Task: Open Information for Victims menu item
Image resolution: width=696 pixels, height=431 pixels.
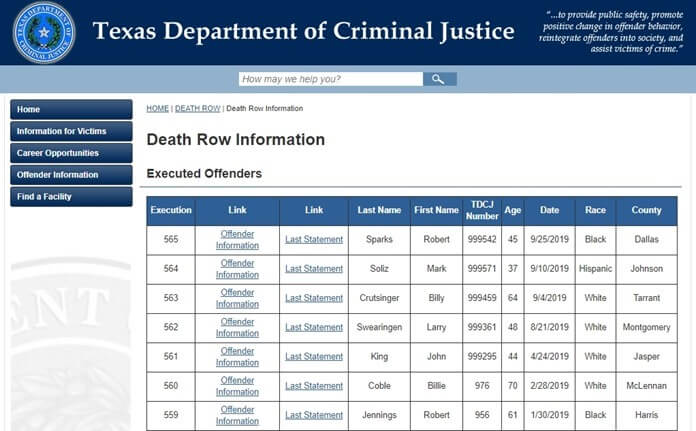Action: tap(71, 131)
